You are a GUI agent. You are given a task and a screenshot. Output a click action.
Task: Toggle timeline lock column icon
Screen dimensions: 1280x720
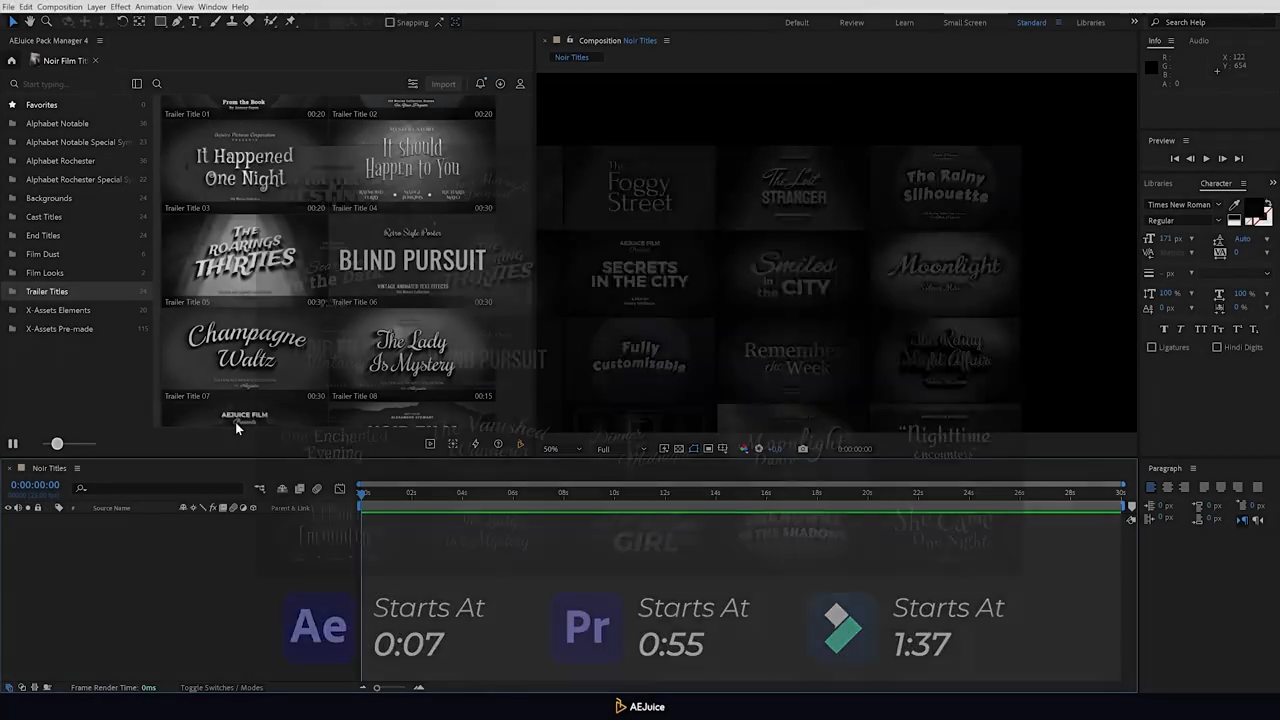pyautogui.click(x=38, y=508)
